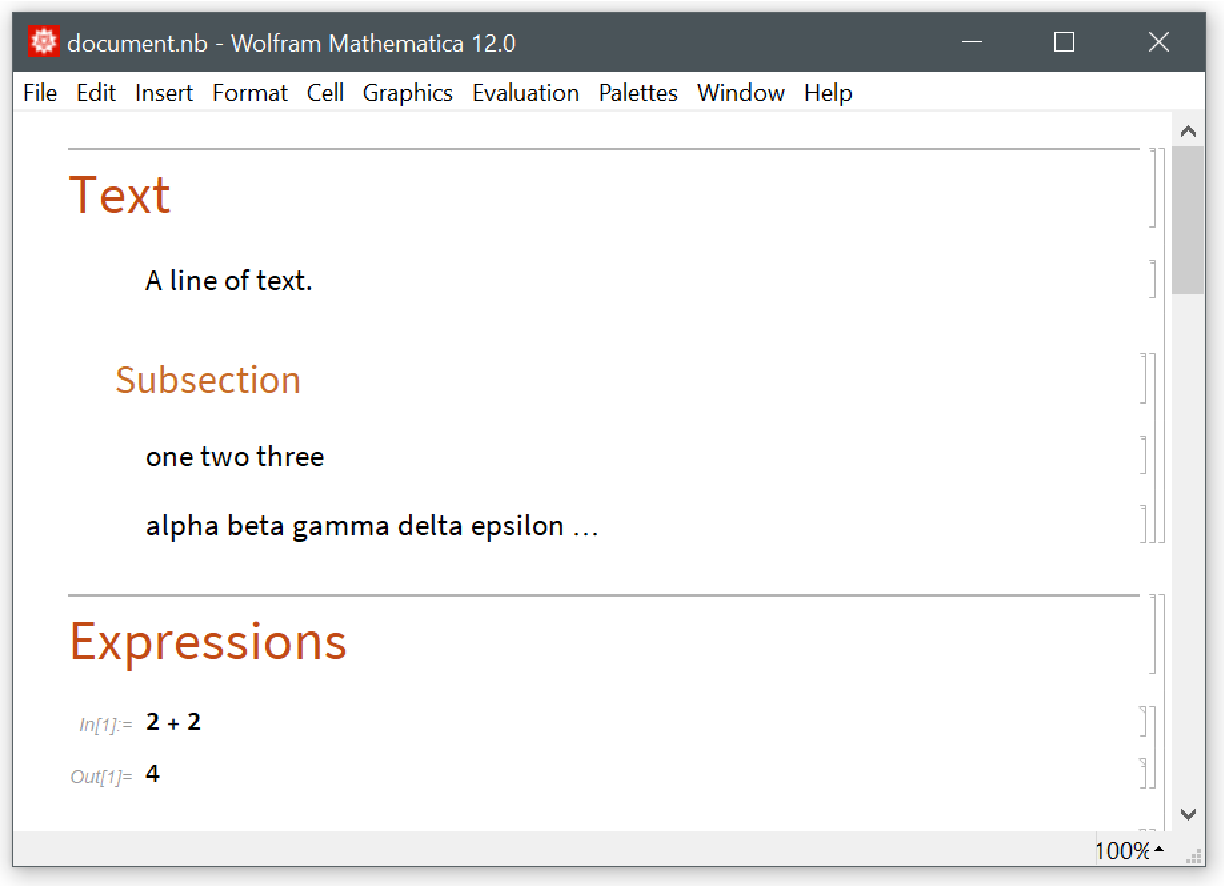This screenshot has width=1224, height=886.
Task: Open the 100% magnification dropdown
Action: (1130, 851)
